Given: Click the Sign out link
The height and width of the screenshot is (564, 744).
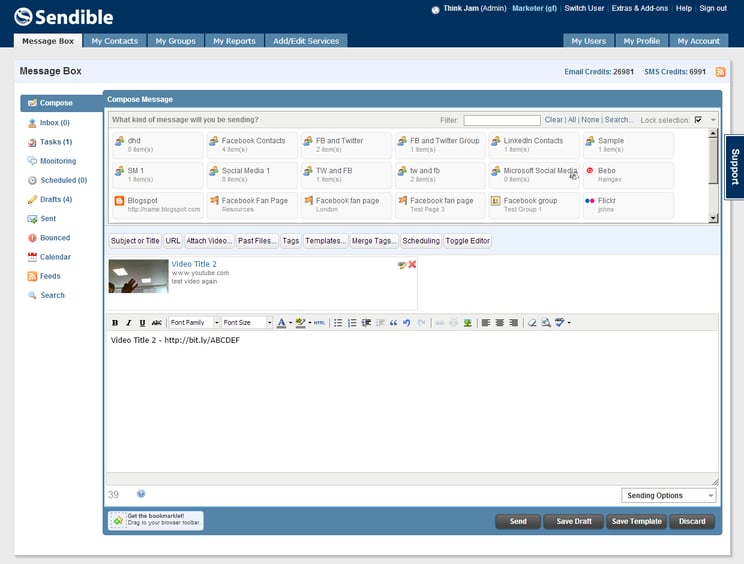Looking at the screenshot, I should [713, 8].
